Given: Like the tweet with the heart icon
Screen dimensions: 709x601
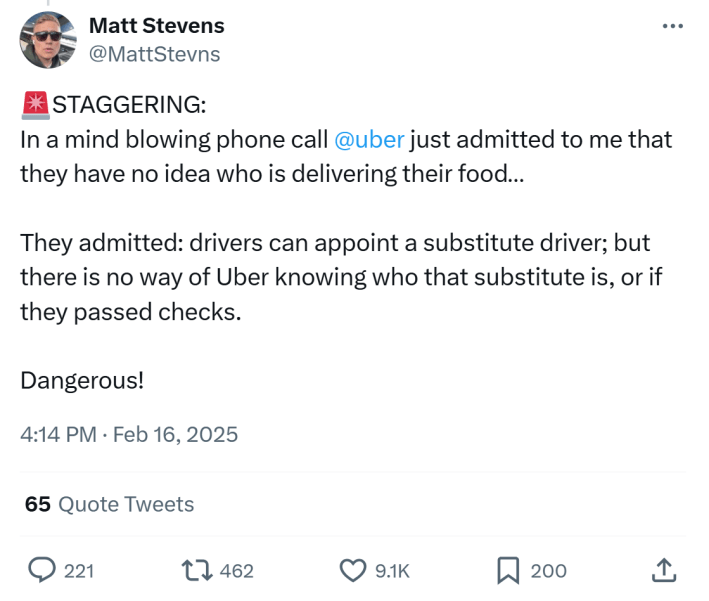Looking at the screenshot, I should tap(353, 570).
